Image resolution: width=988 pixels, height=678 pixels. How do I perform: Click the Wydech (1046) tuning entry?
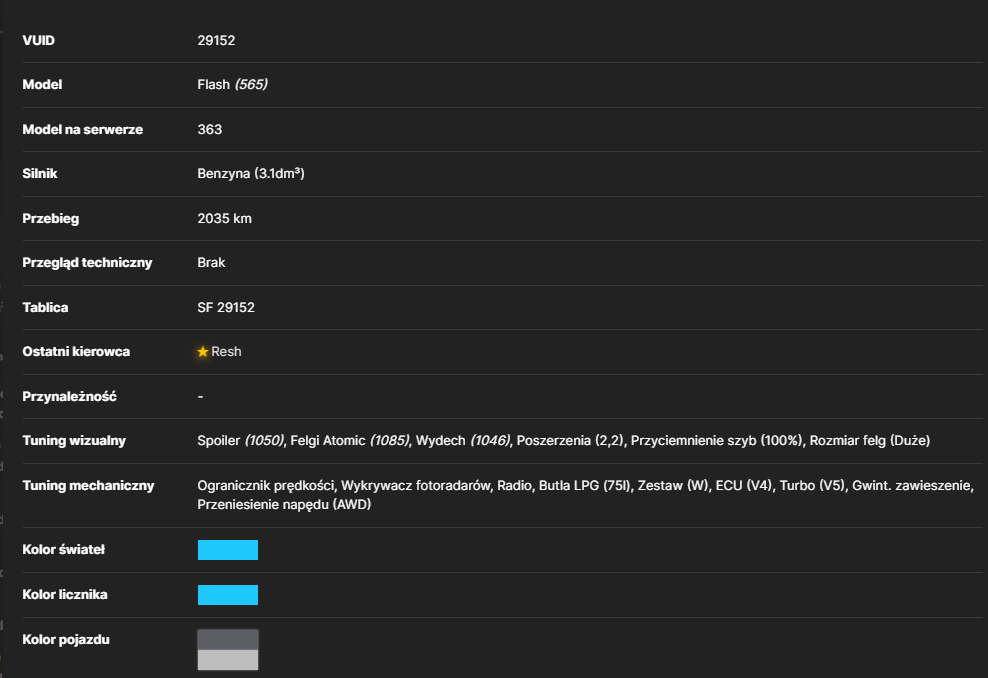[x=462, y=440]
